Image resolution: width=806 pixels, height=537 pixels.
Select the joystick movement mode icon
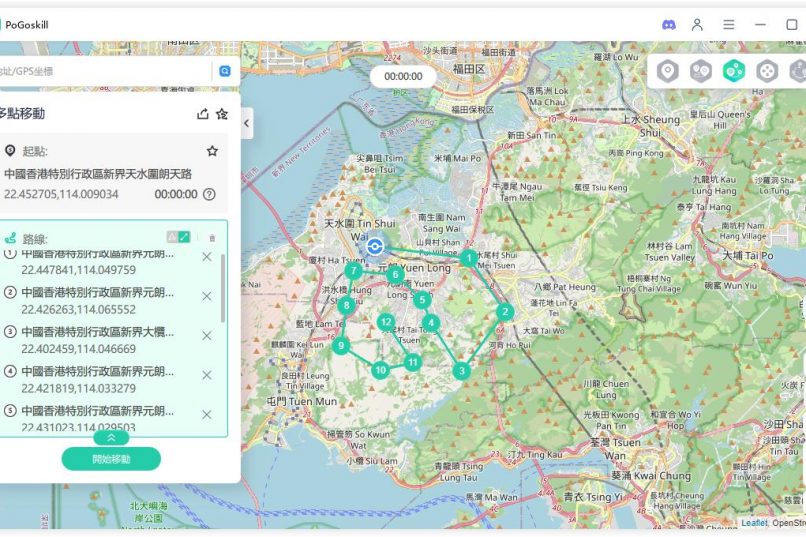coord(767,71)
